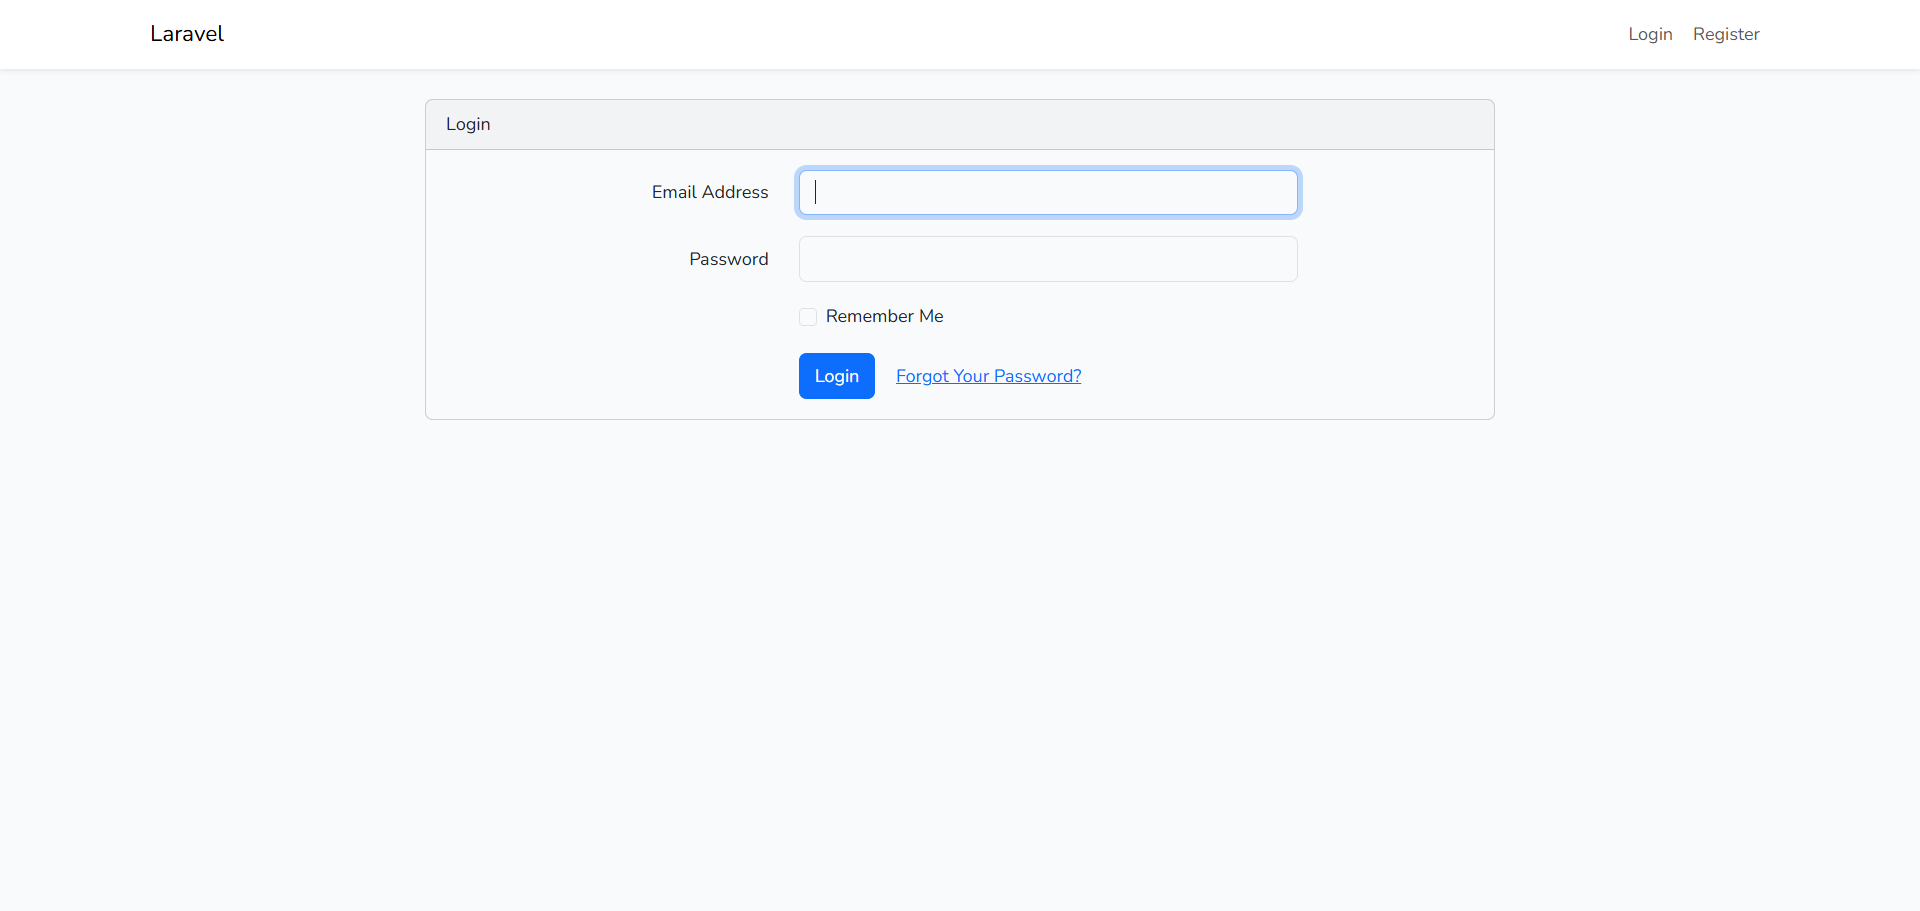The height and width of the screenshot is (911, 1920).
Task: Click the Remember Me label text
Action: point(884,316)
